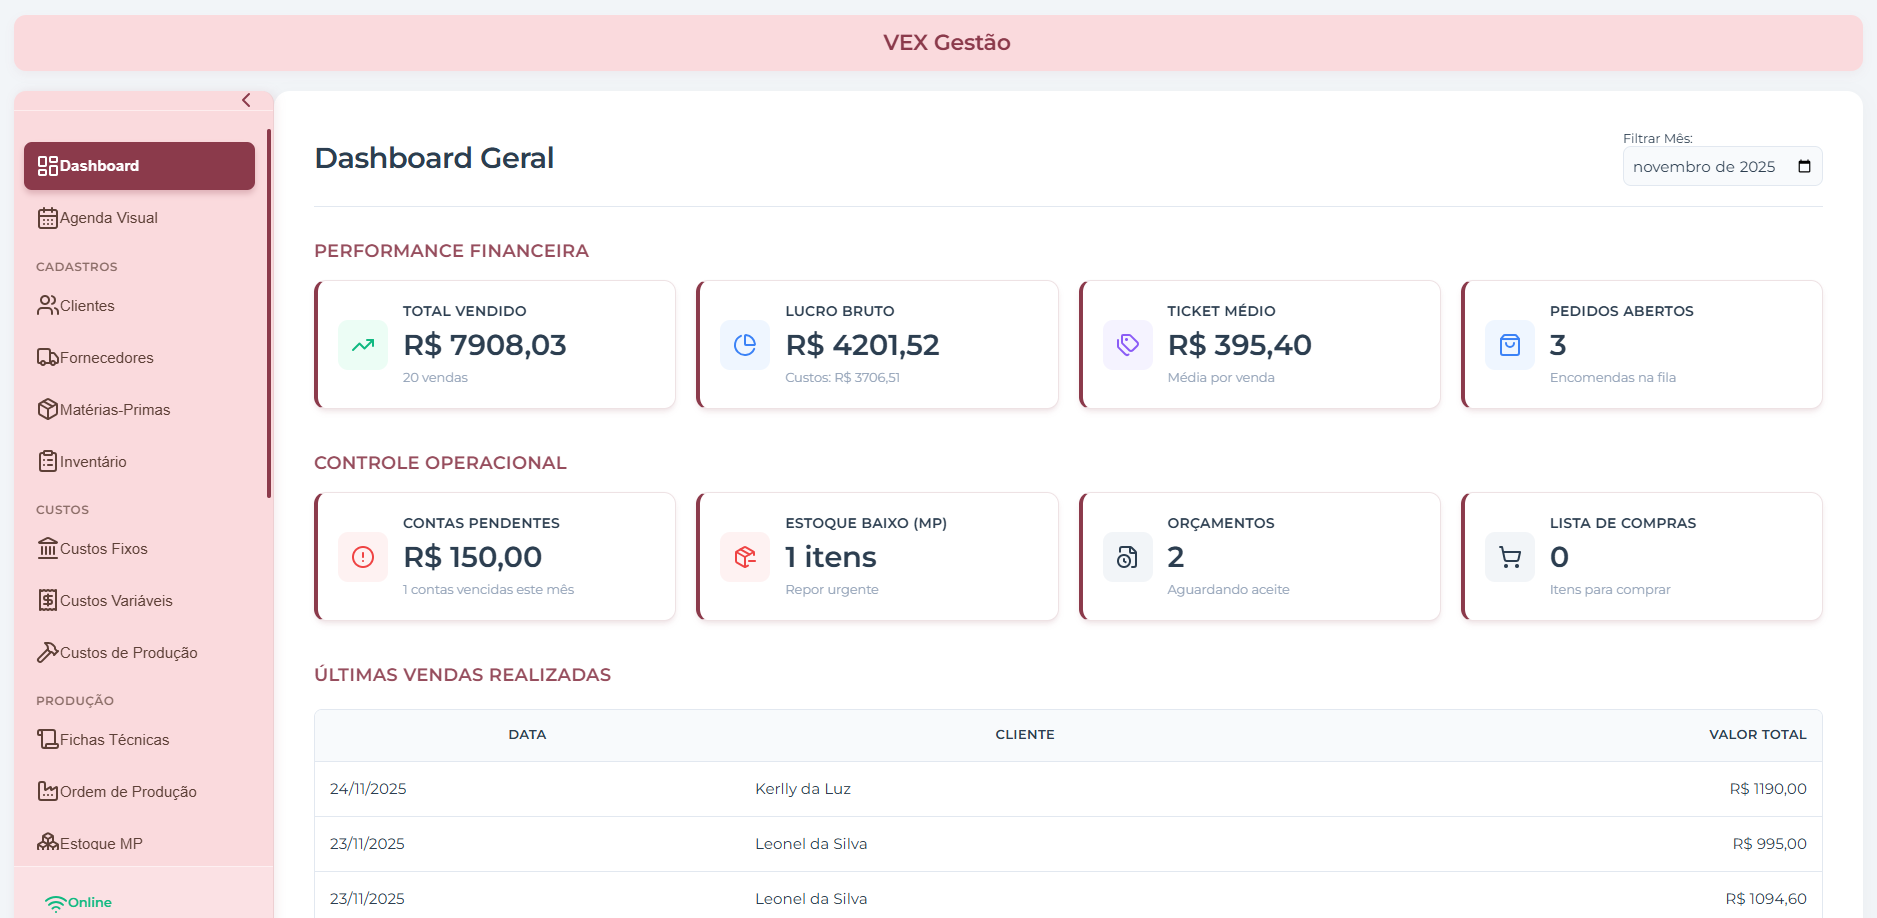Go to Agenda Visual in the sidebar
Screen dimensions: 1877x918
pyautogui.click(x=109, y=218)
